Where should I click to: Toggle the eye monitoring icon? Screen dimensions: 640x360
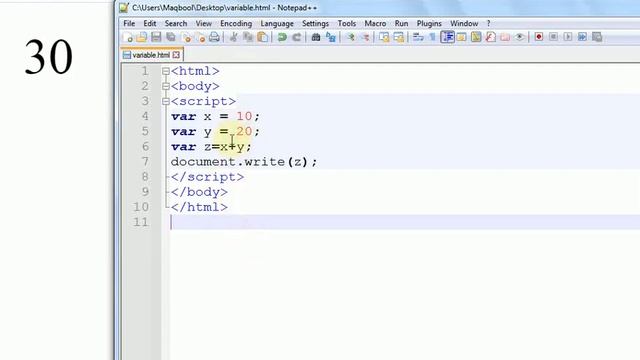[x=520, y=37]
